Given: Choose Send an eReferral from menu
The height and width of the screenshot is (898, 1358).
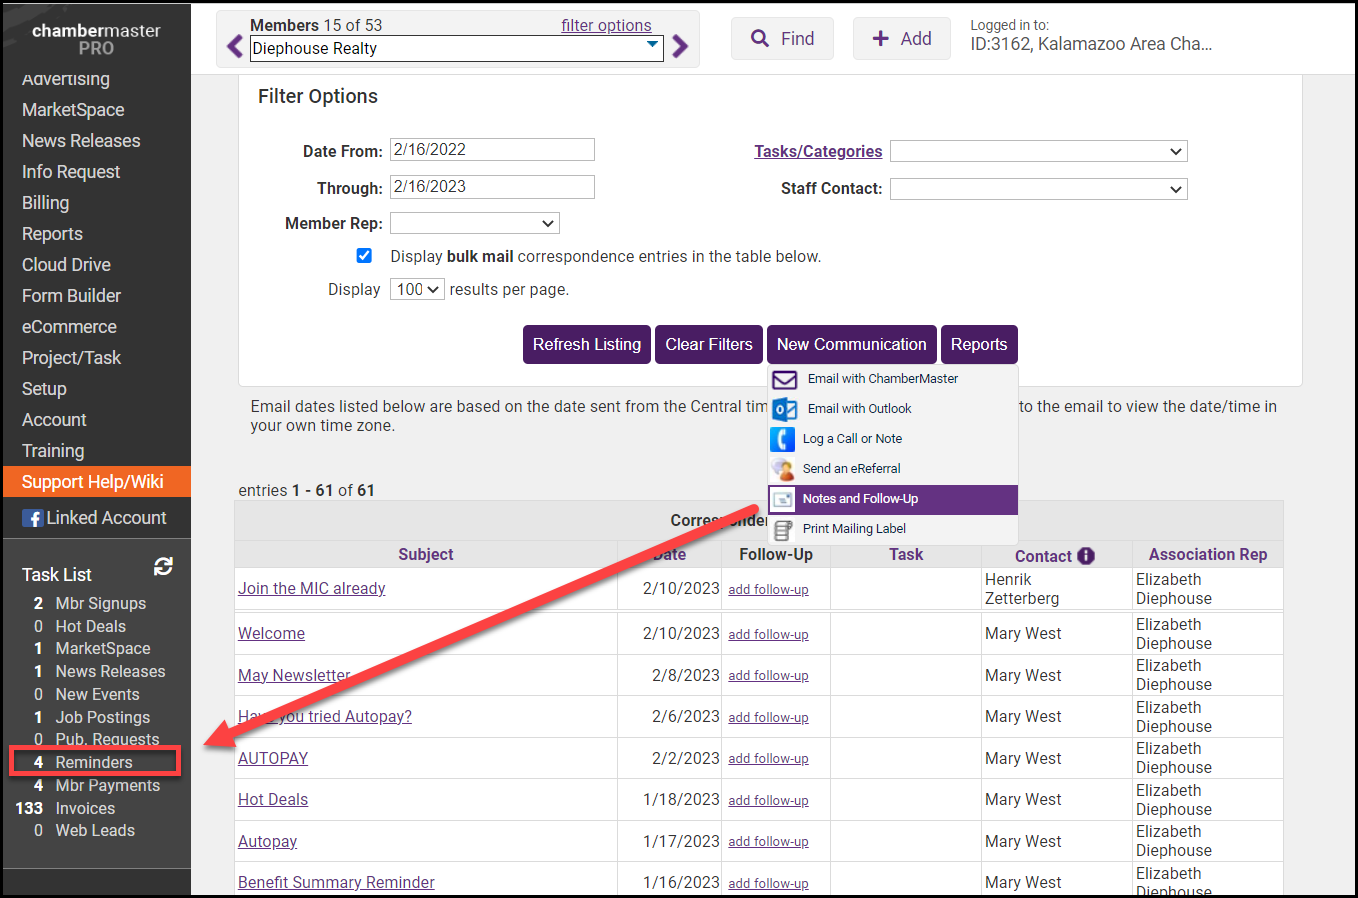Looking at the screenshot, I should pos(851,469).
